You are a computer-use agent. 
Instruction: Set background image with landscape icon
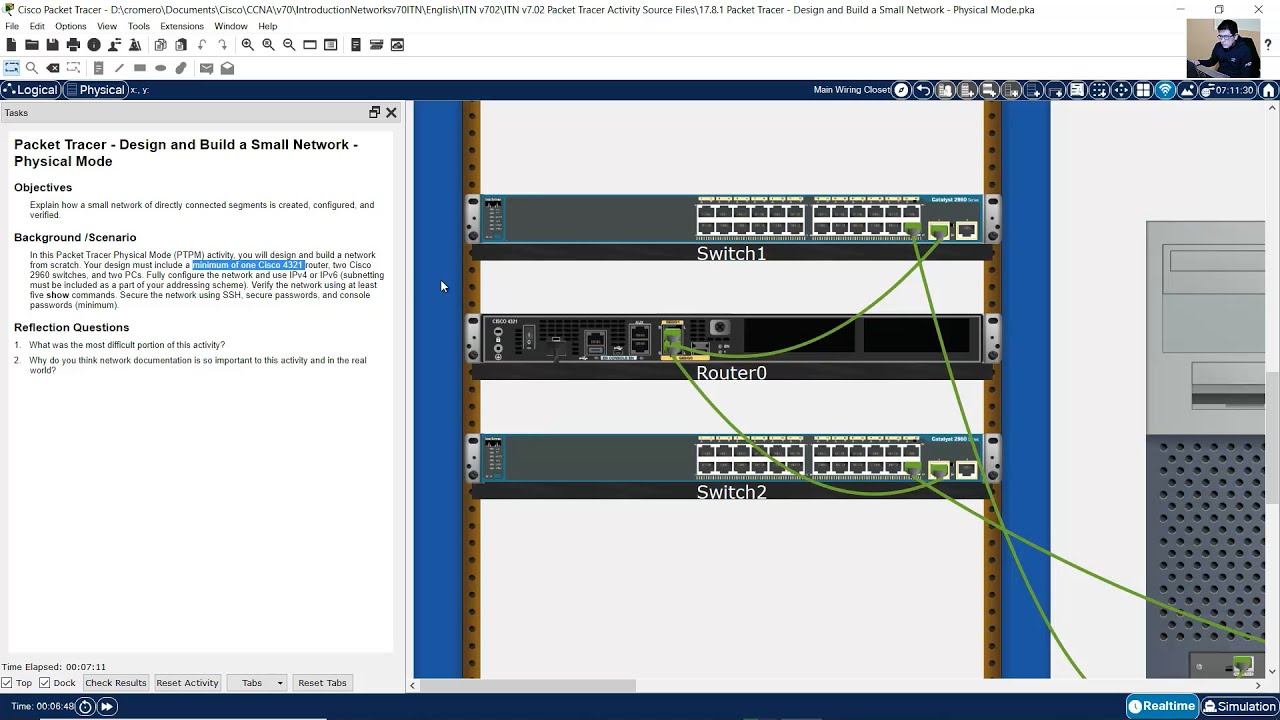[1187, 90]
